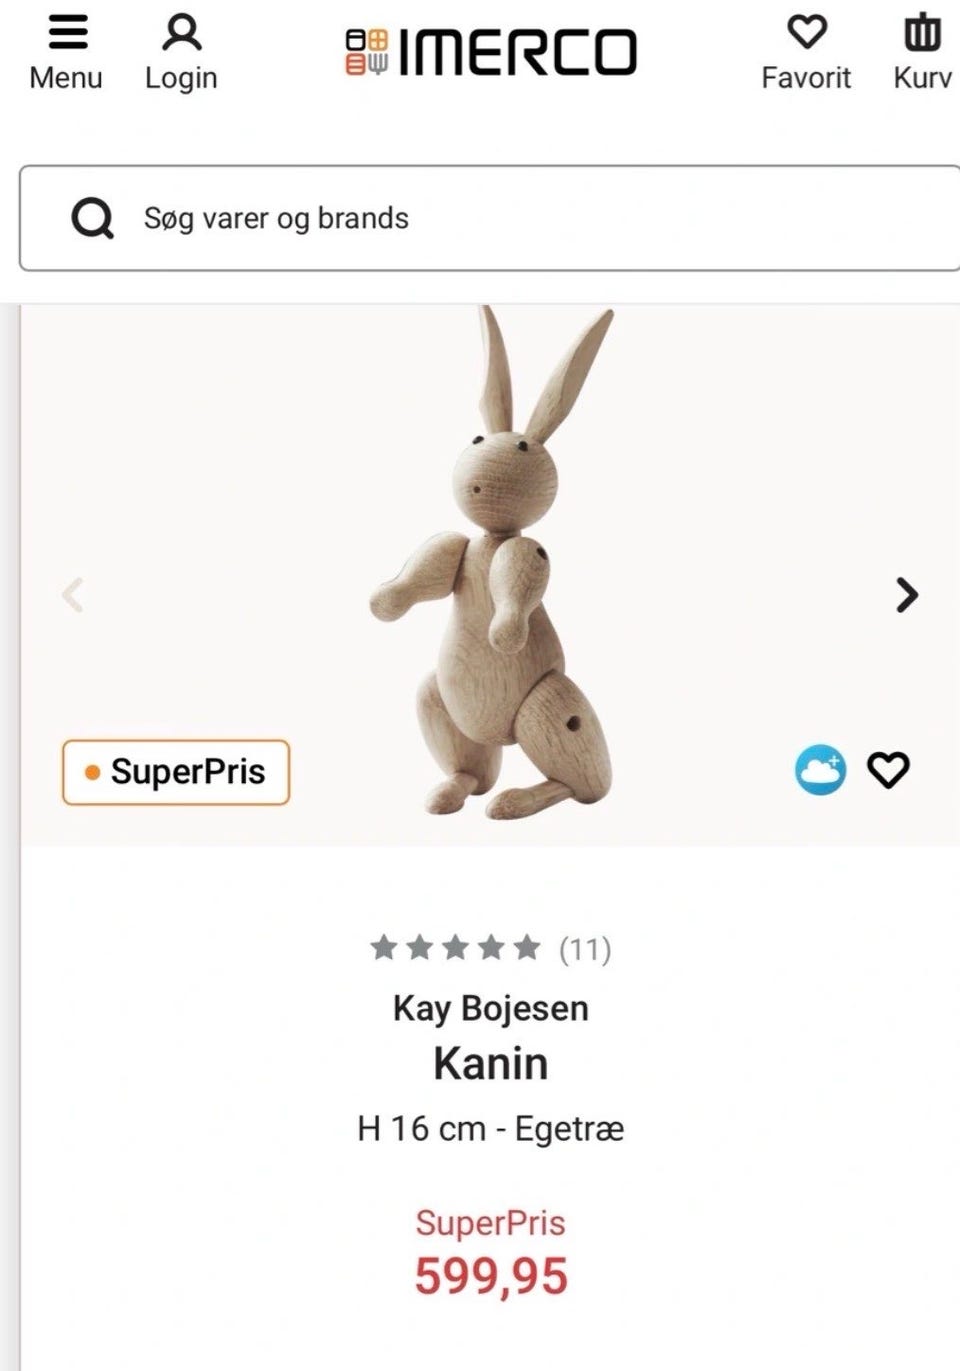The height and width of the screenshot is (1371, 960).
Task: Click the blue cloud plus icon
Action: click(820, 770)
